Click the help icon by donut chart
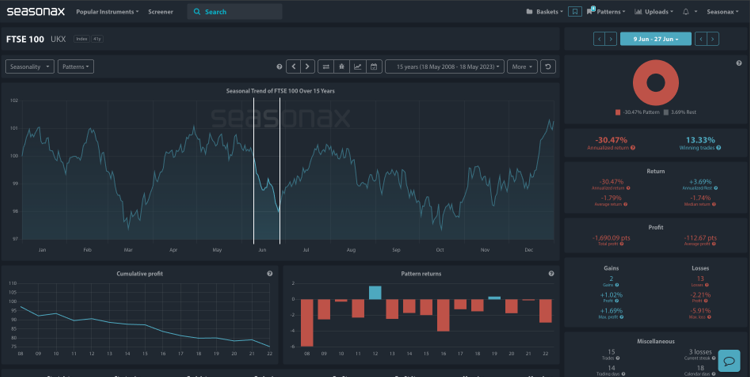The image size is (750, 377). tap(739, 63)
